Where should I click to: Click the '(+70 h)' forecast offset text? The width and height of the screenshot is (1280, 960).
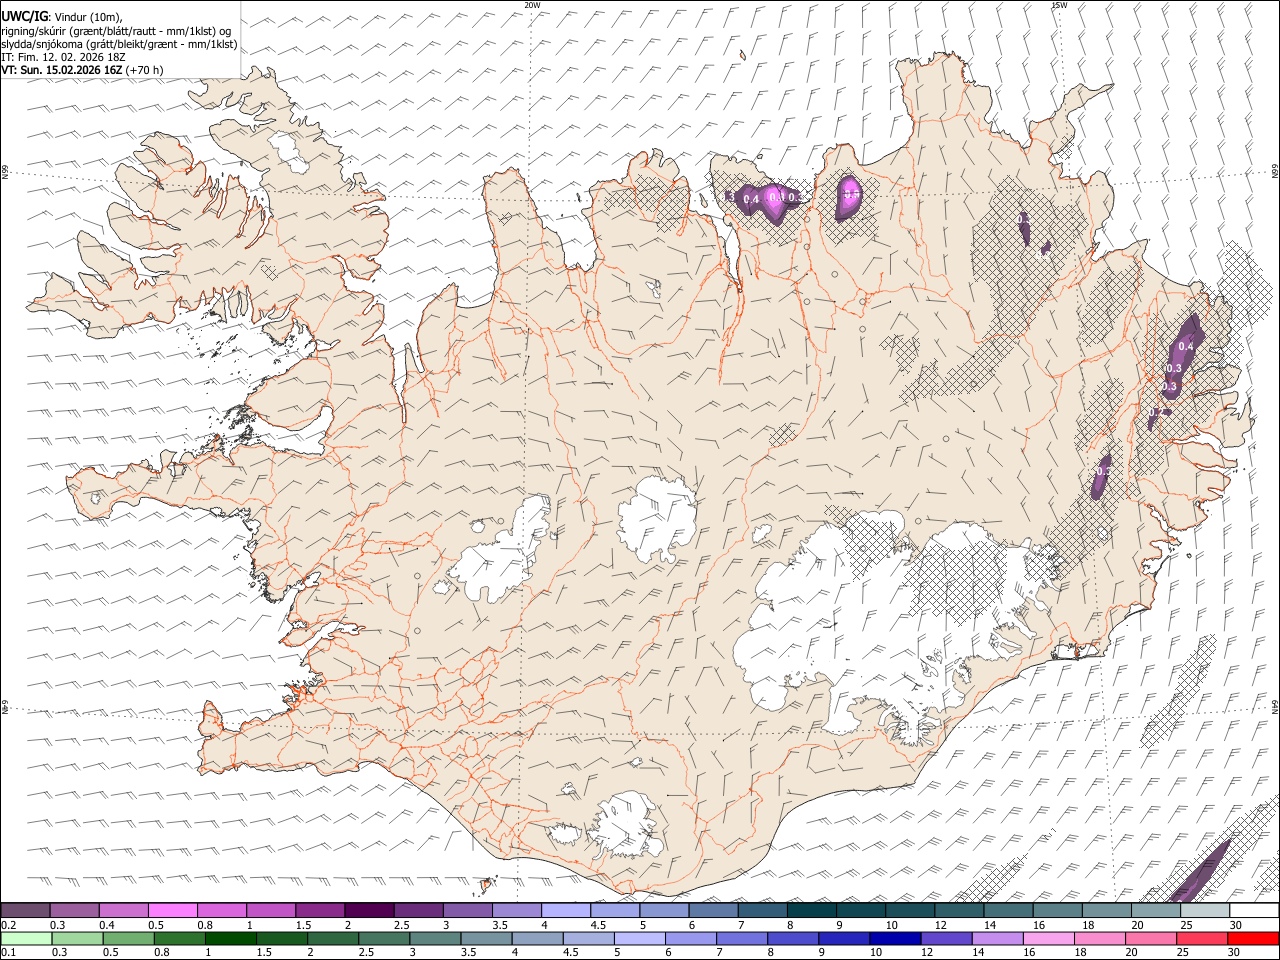coord(145,70)
